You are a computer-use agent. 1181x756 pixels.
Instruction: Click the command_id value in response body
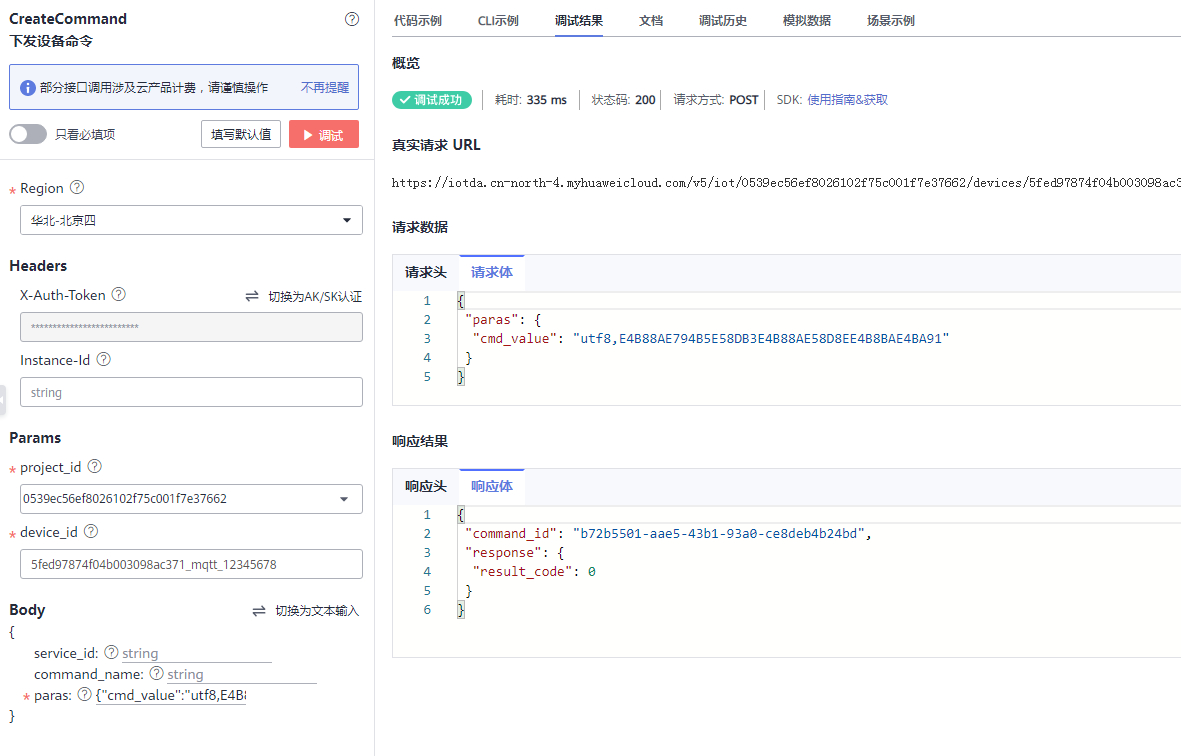click(719, 534)
